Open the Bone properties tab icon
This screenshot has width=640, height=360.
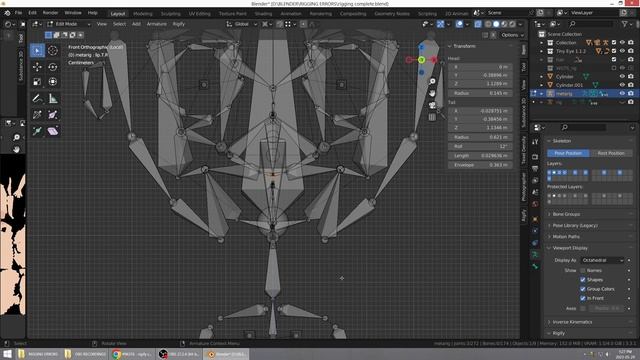click(535, 266)
